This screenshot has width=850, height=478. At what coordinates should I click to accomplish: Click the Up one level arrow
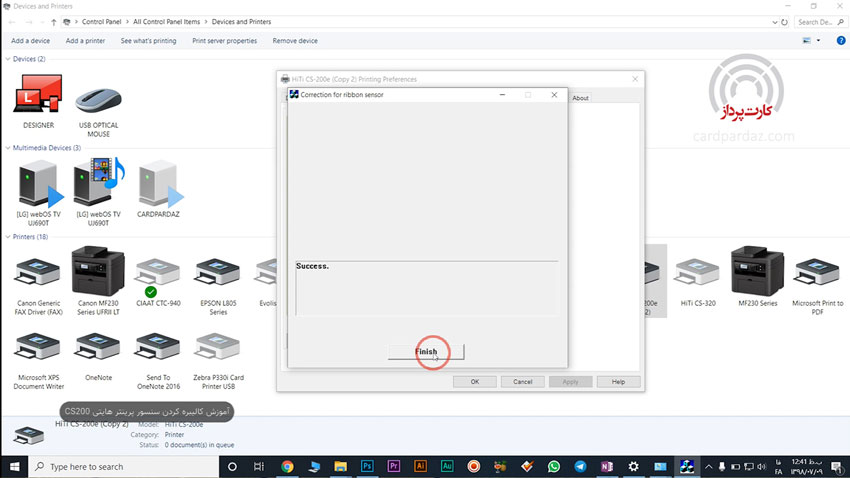(53, 22)
